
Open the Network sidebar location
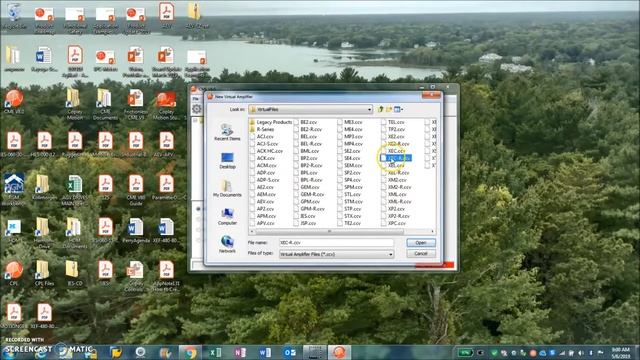pyautogui.click(x=227, y=244)
